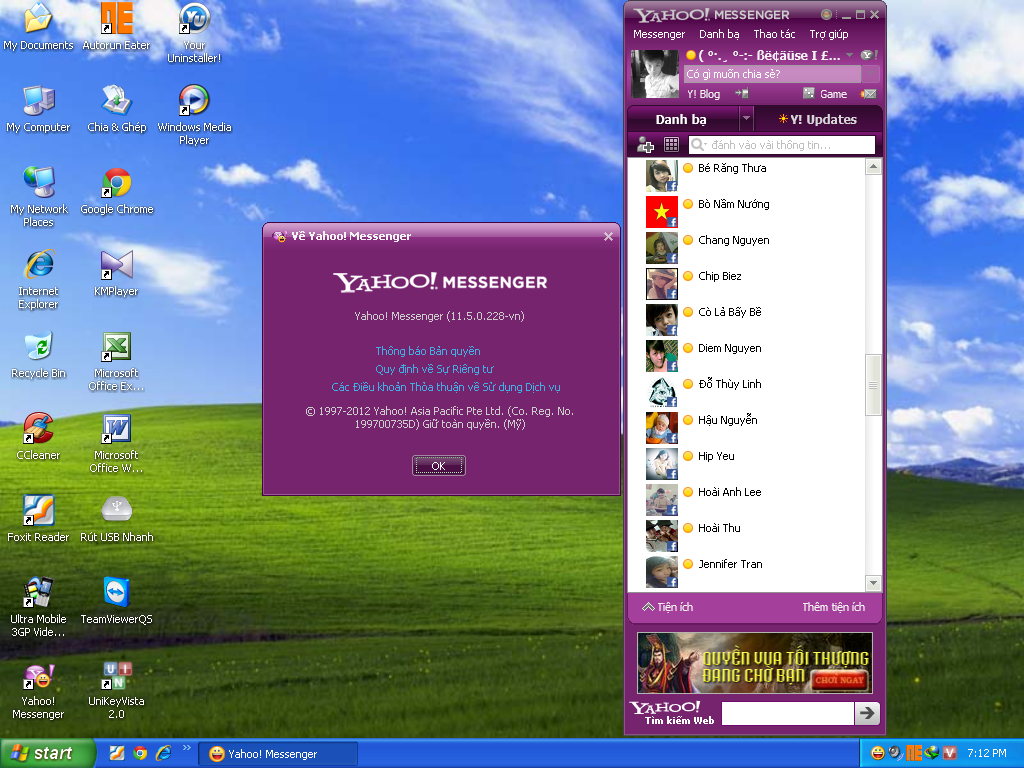
Task: Expand the Danh bạ tab dropdown arrow
Action: 746,119
